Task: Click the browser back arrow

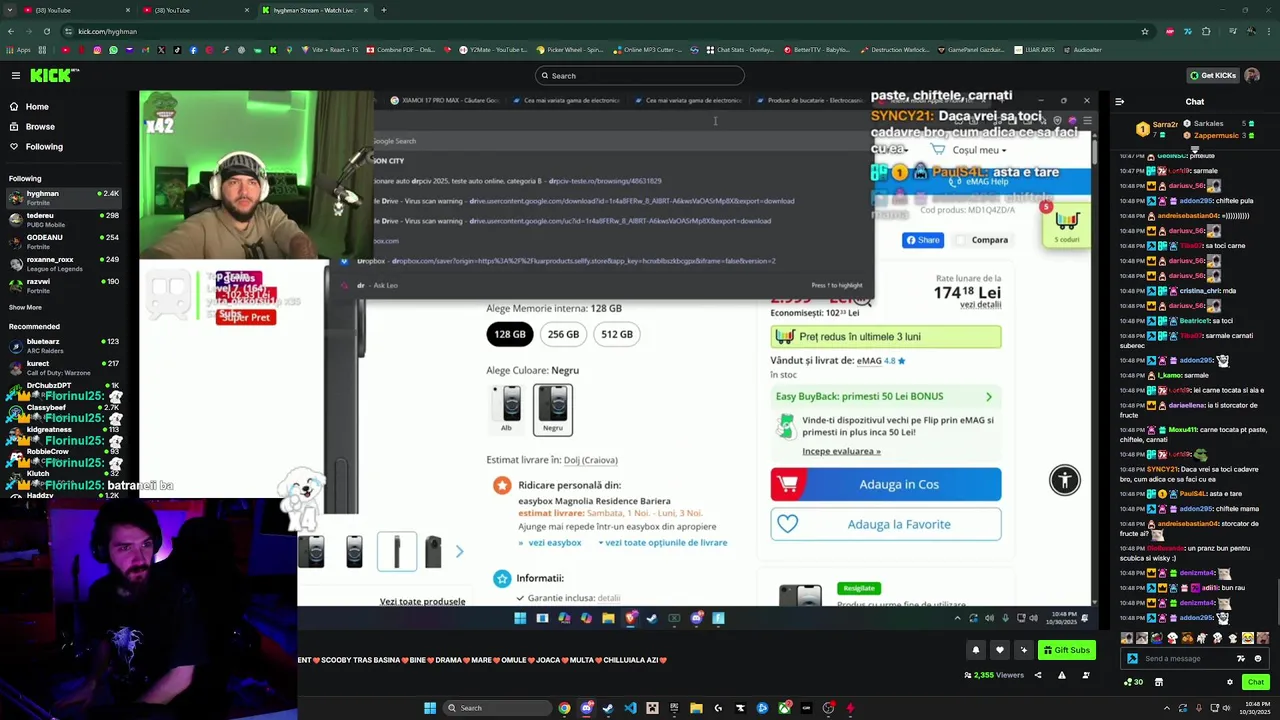Action: [10, 31]
